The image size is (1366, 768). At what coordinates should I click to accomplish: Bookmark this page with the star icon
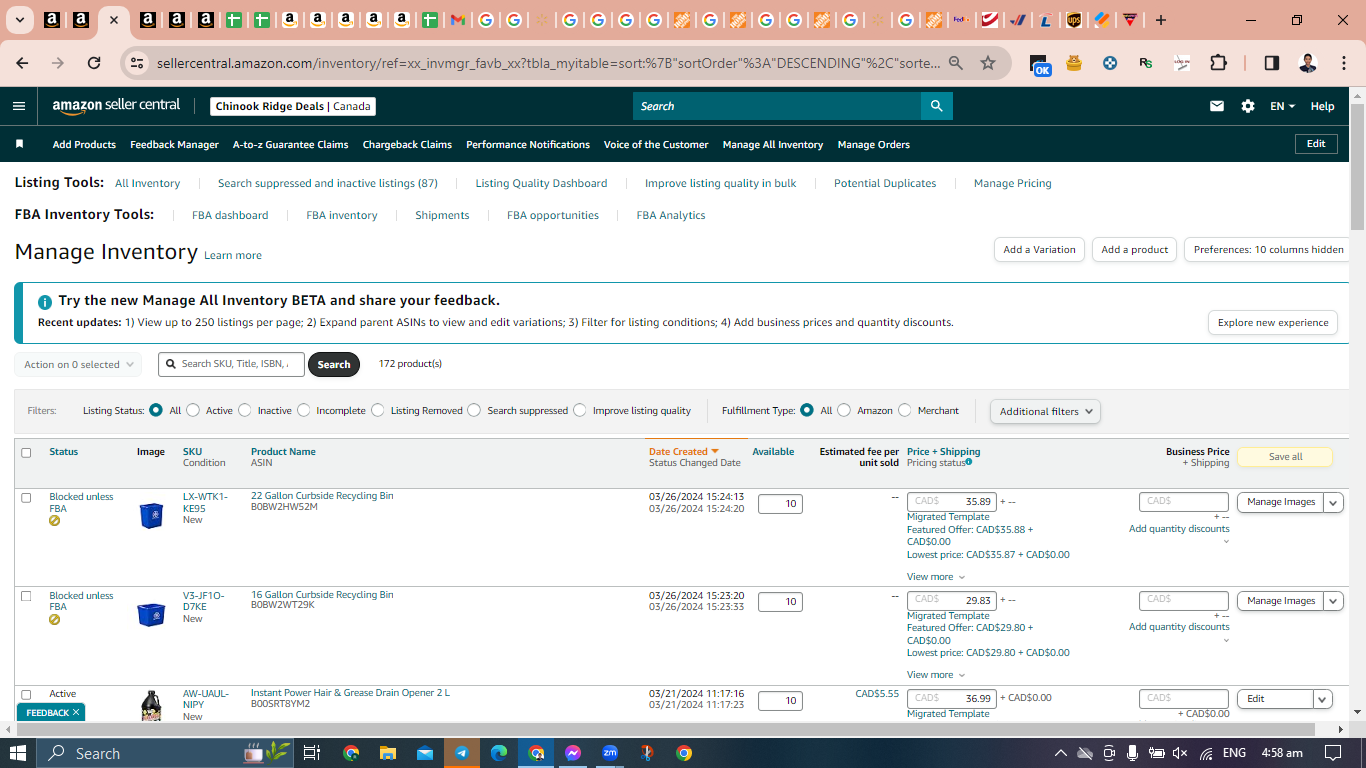pyautogui.click(x=988, y=63)
